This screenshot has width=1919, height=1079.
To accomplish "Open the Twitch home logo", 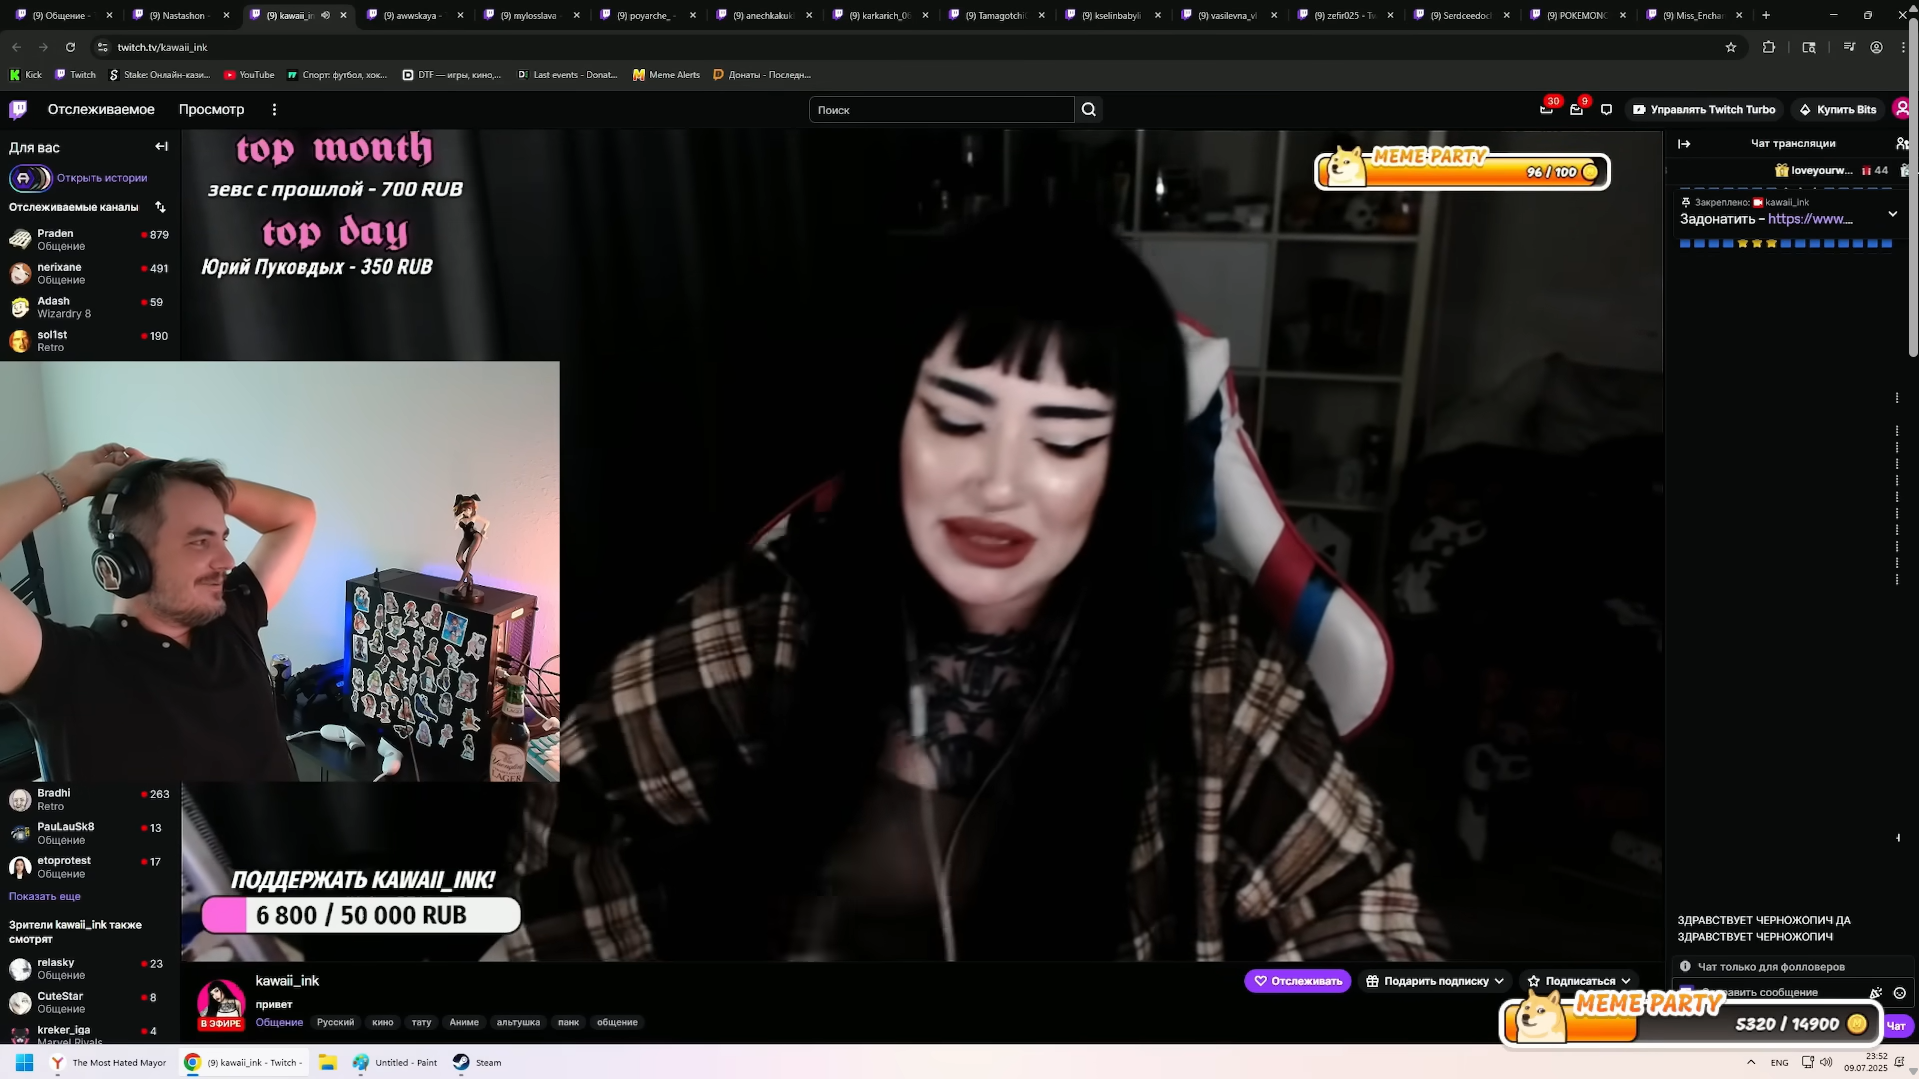I will click(x=18, y=110).
